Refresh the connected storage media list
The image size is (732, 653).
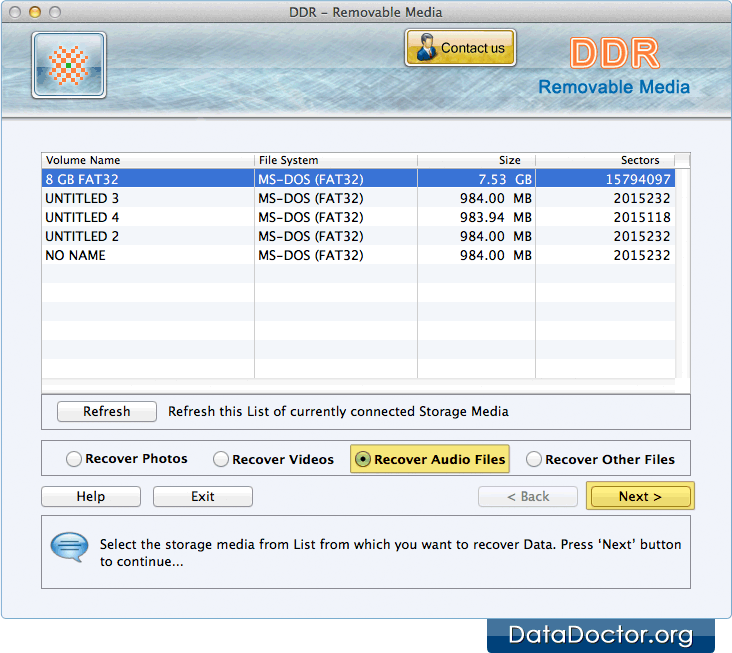click(106, 411)
